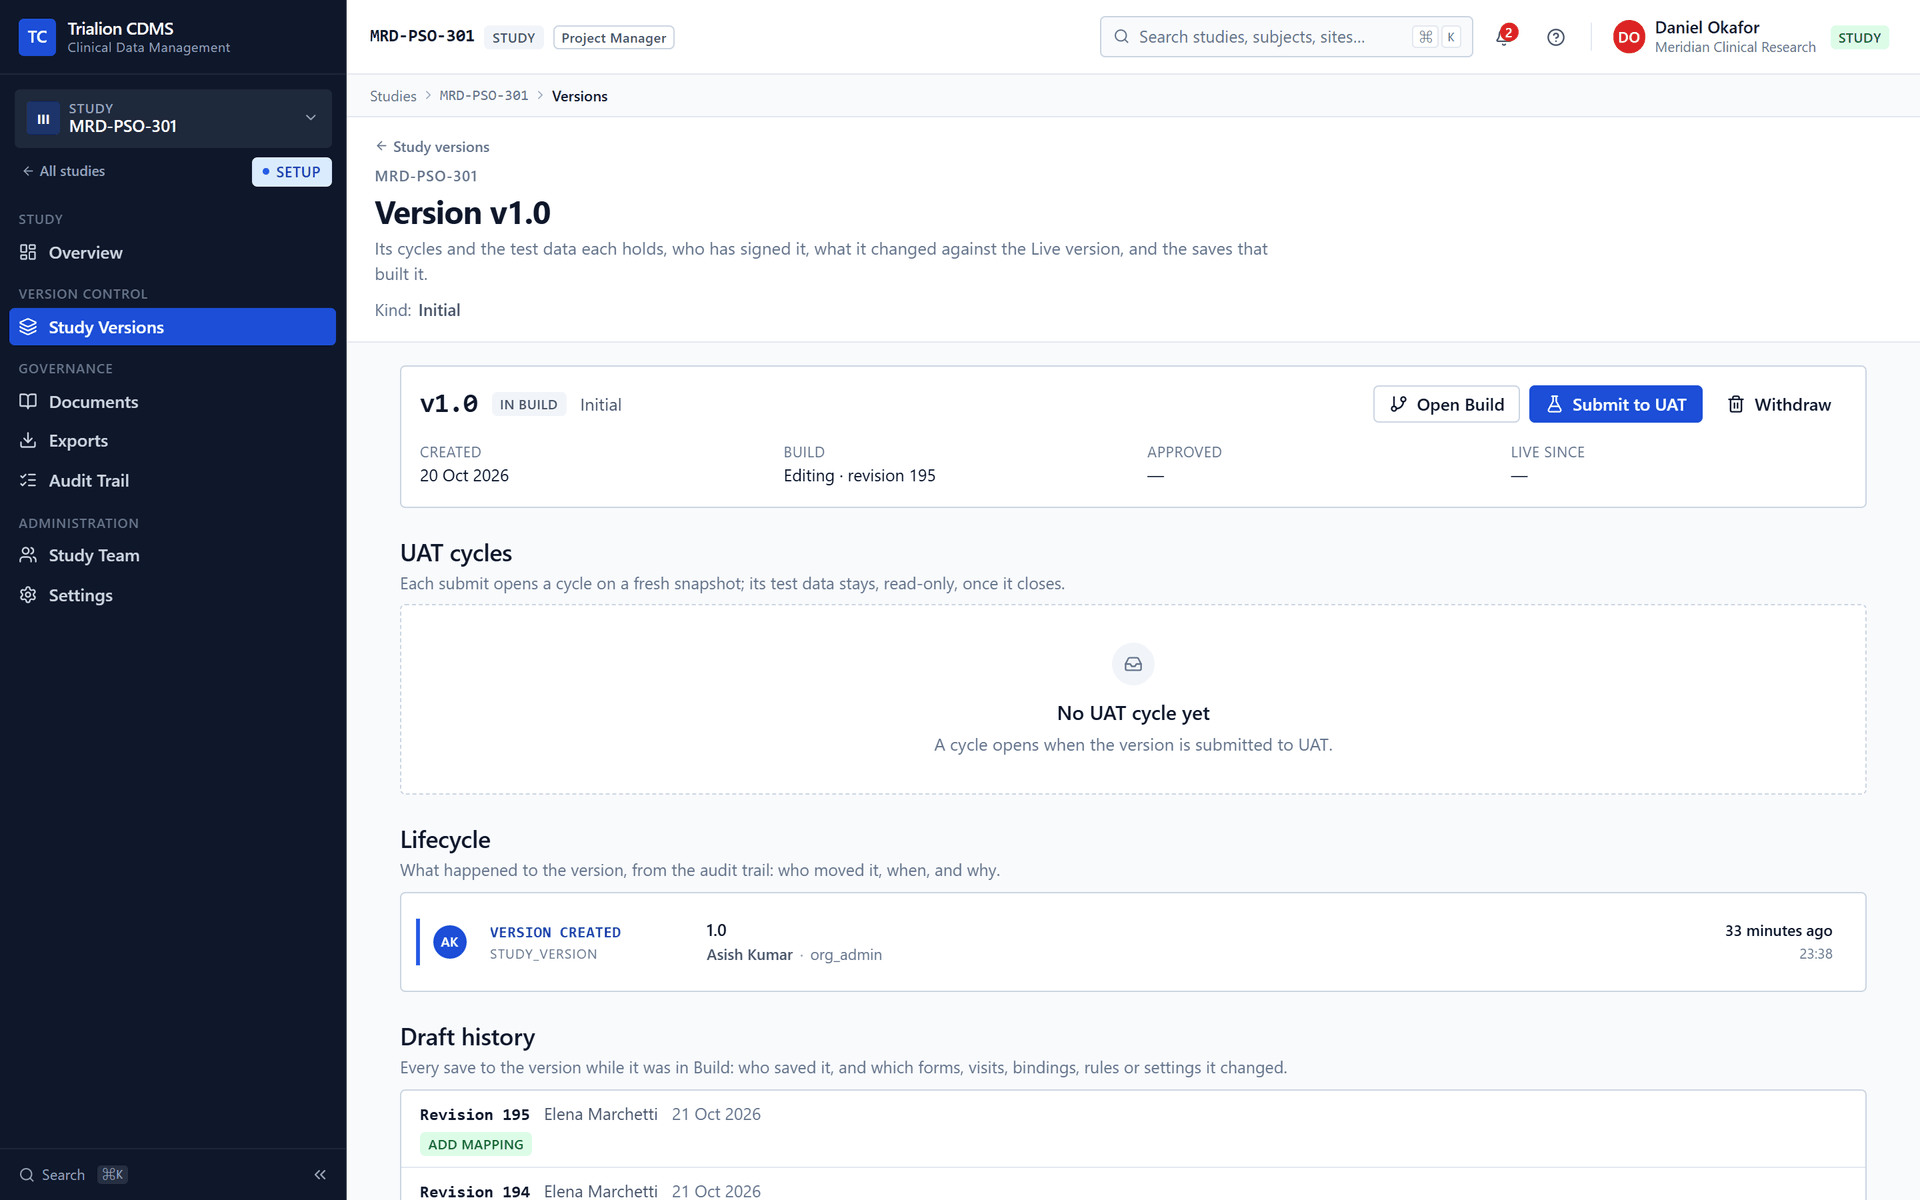Focus the Search studies, subjects, sites field
Screen dimensions: 1920x1200
point(1286,37)
